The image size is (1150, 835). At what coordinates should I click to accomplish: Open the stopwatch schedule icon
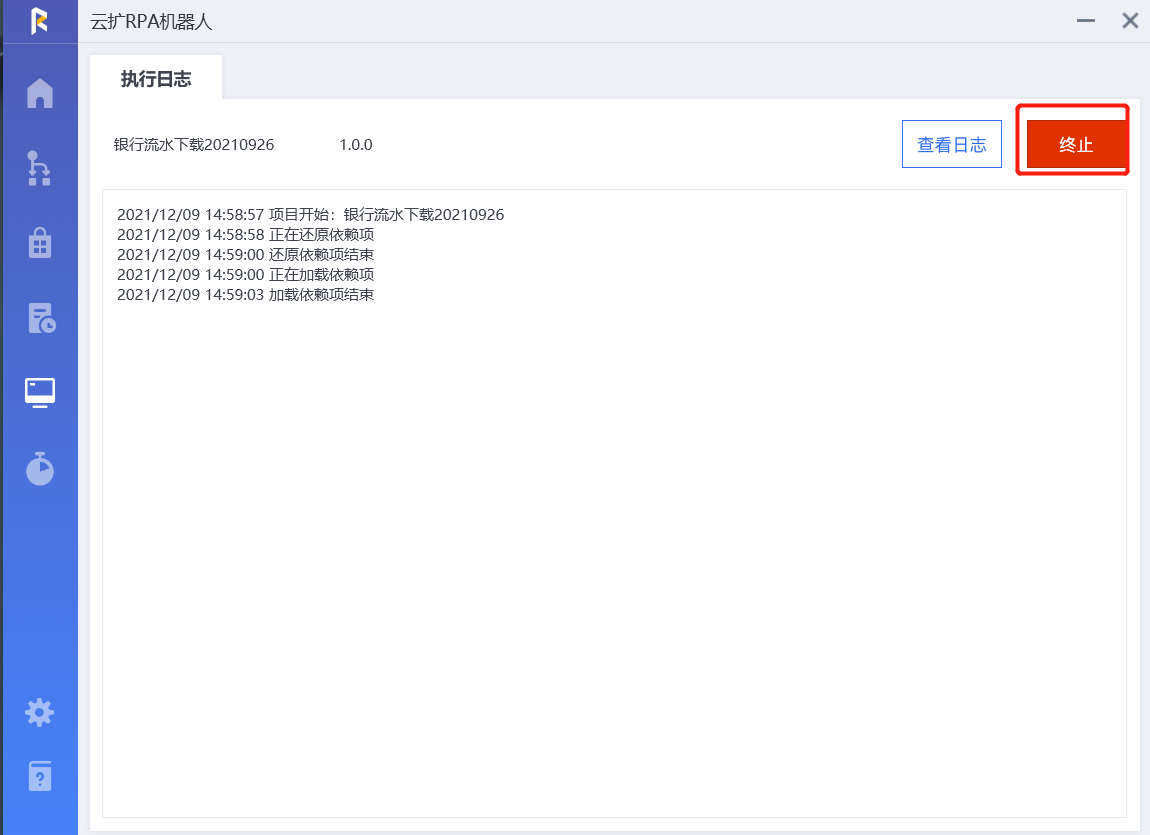click(40, 468)
